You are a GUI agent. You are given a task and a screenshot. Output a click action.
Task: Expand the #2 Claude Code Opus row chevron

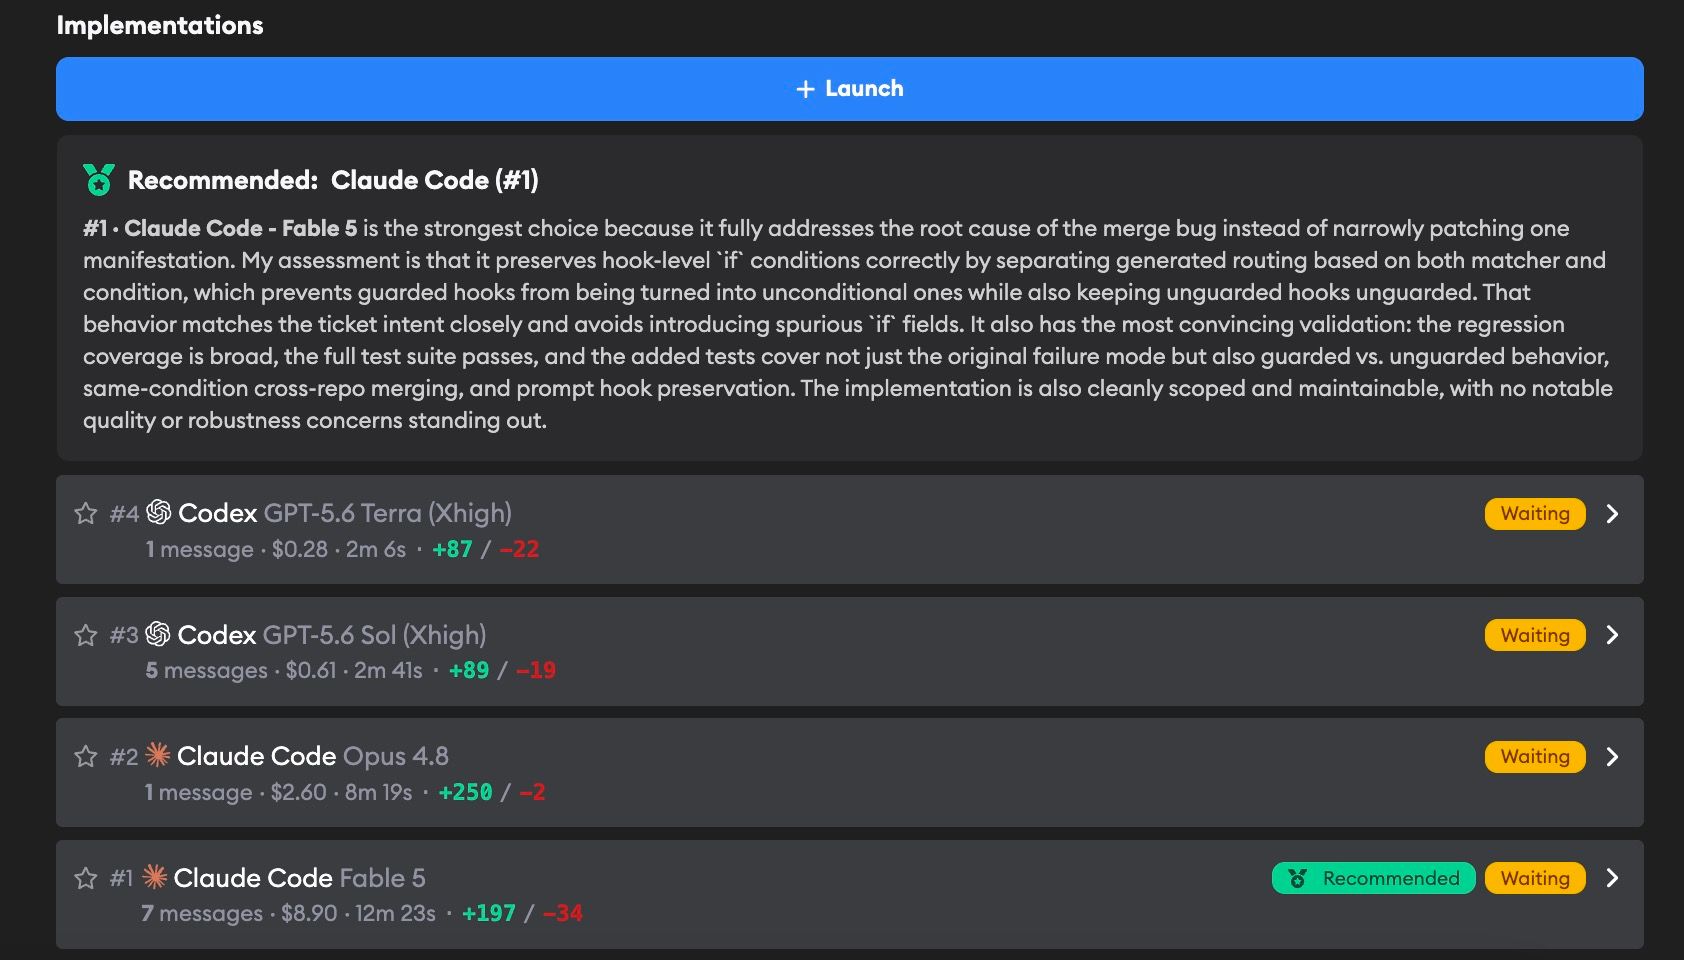1612,757
